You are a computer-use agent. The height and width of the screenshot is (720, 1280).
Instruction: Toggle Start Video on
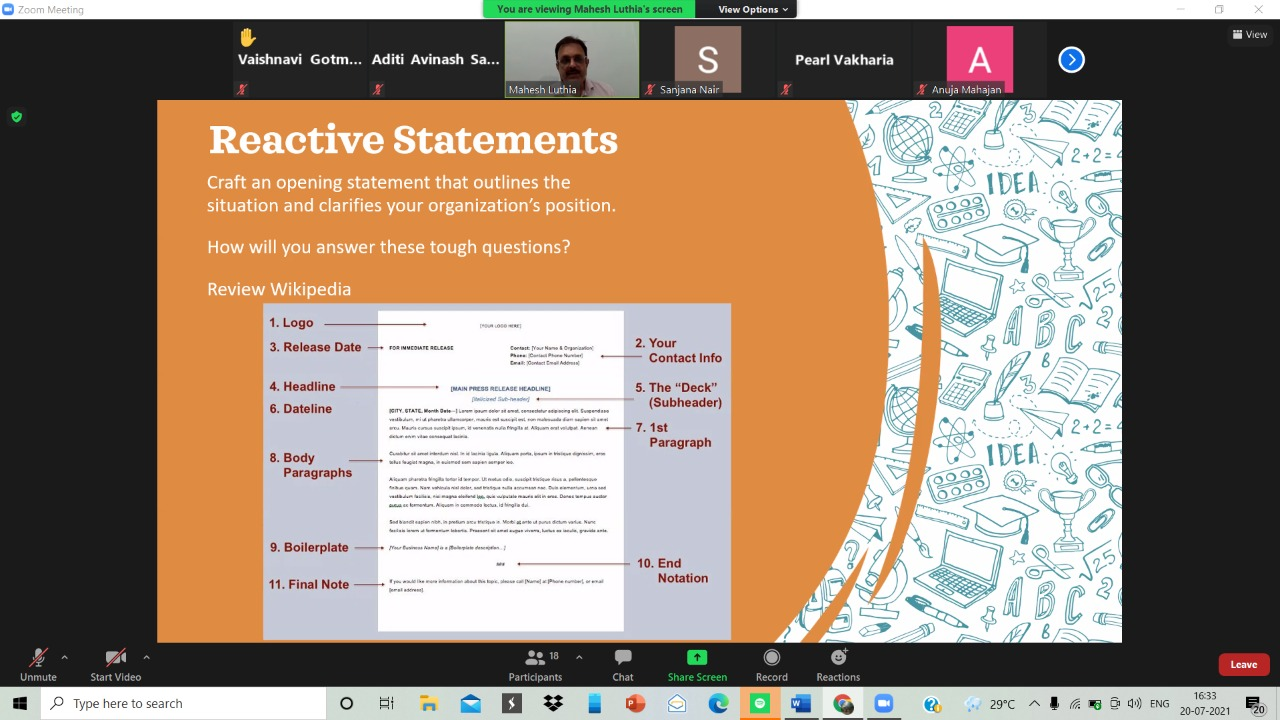pyautogui.click(x=115, y=664)
